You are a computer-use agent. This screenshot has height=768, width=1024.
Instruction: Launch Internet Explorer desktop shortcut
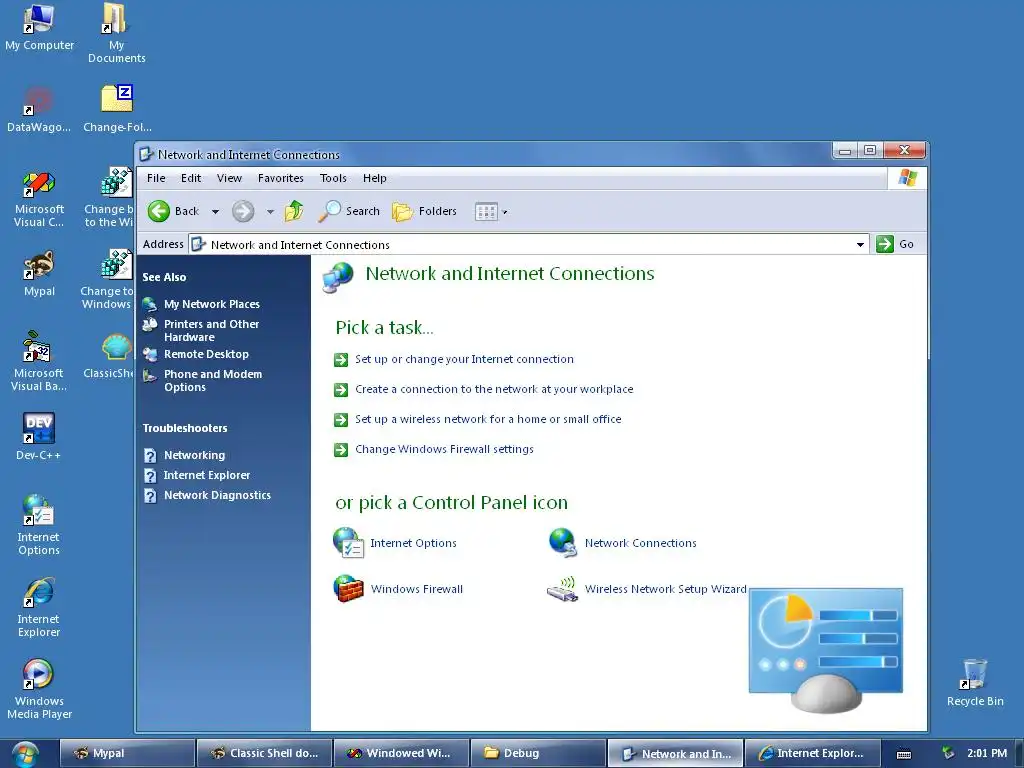(39, 607)
